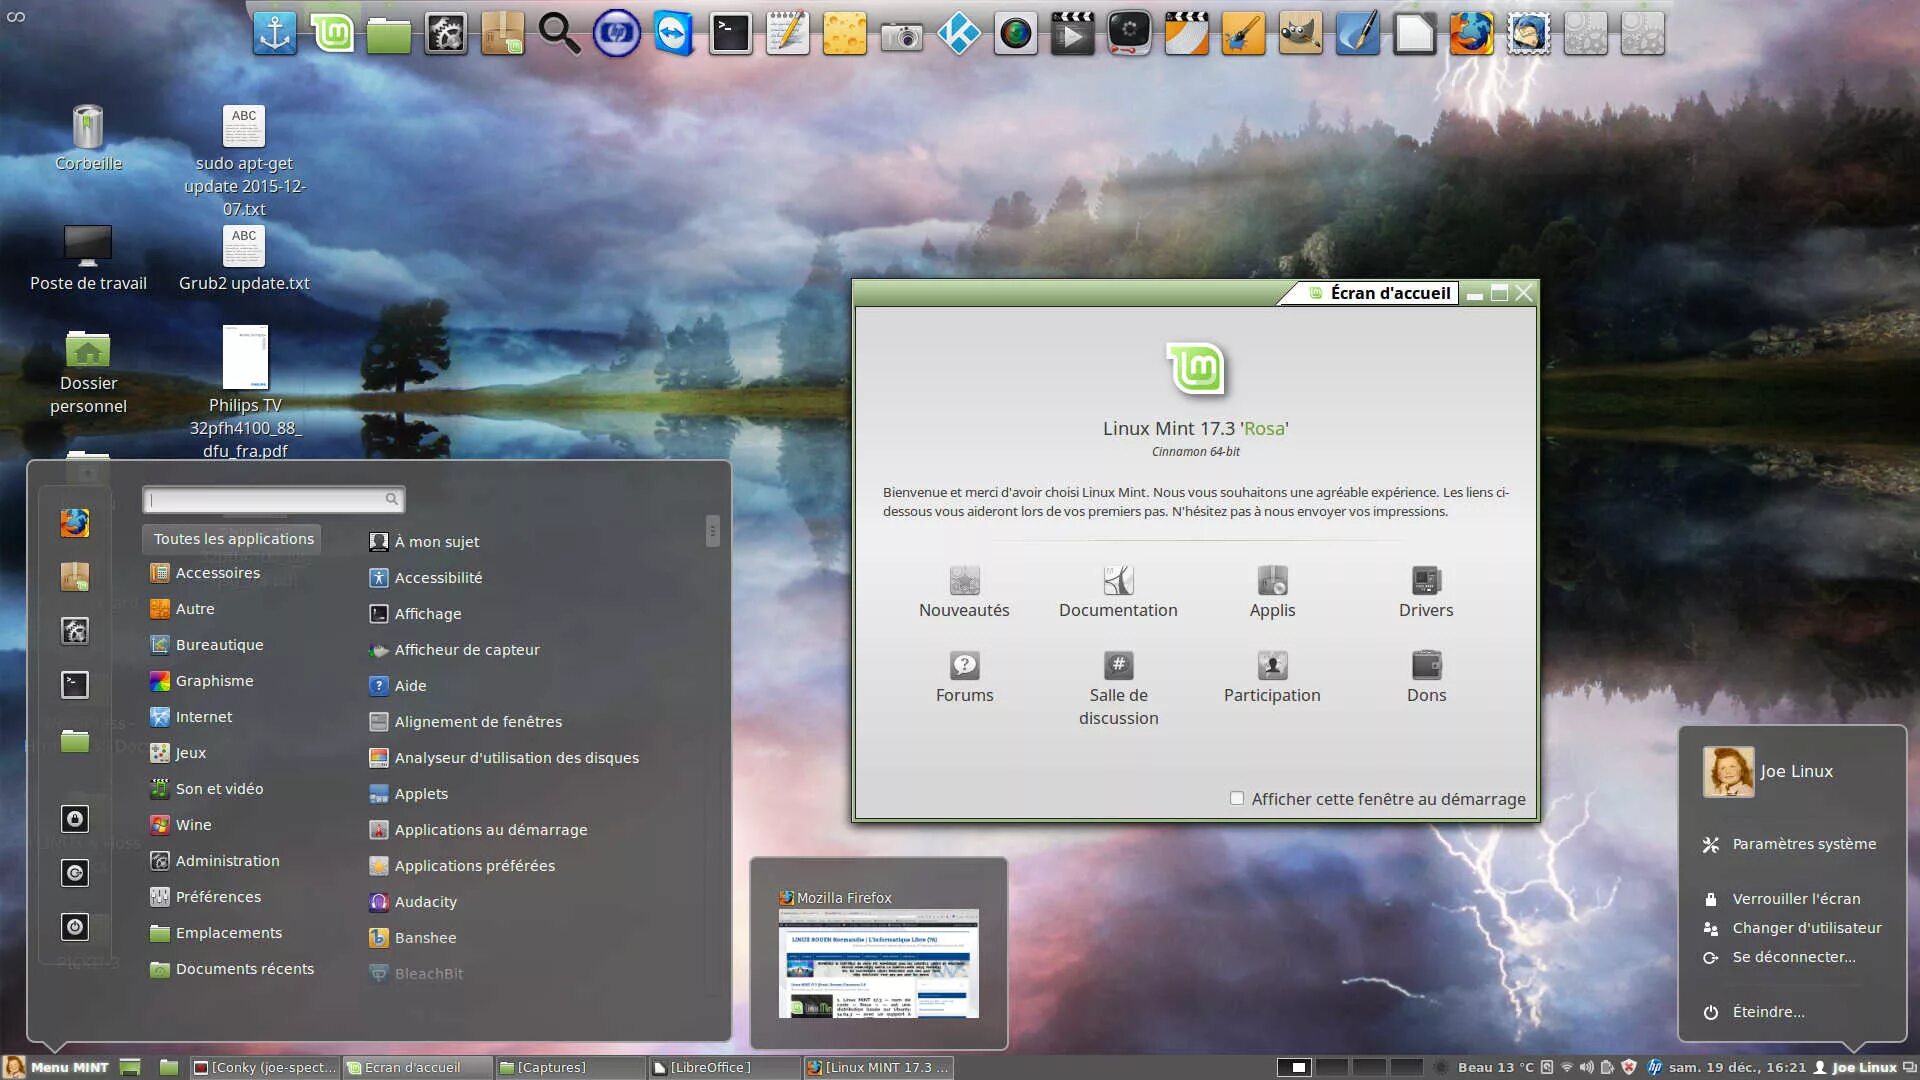Click the Linux Mint logo in the top dock
The image size is (1920, 1080).
tap(332, 34)
